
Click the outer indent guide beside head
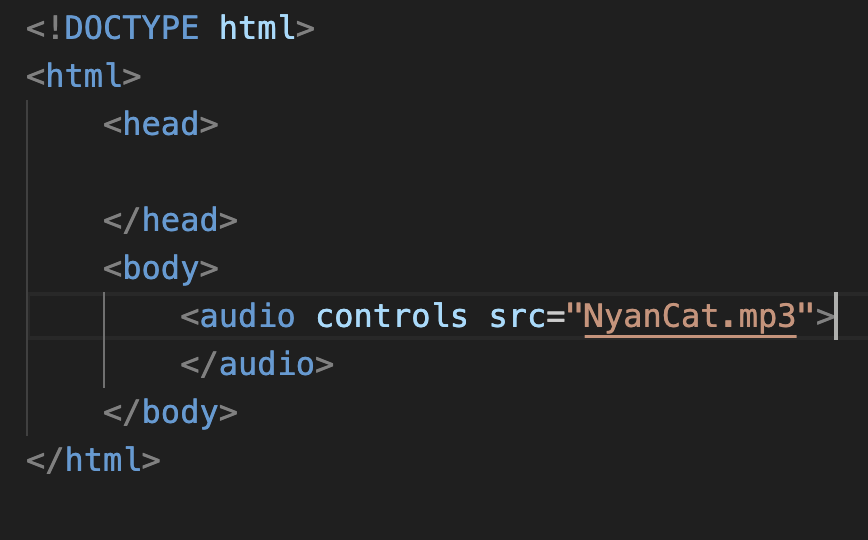point(27,268)
